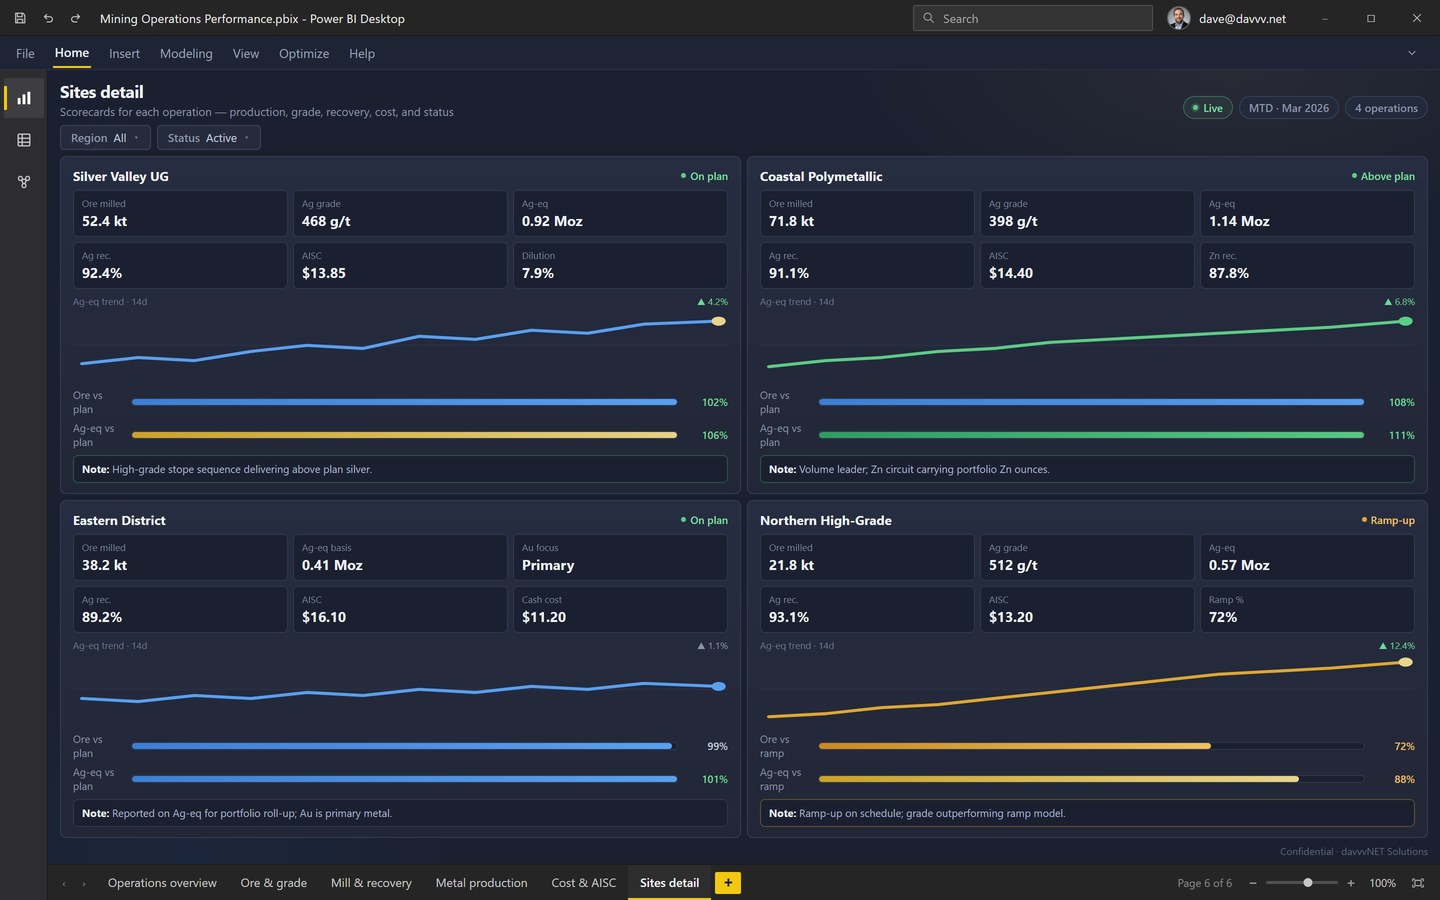Image resolution: width=1440 pixels, height=900 pixels.
Task: Click the $11.20 Cash cost value
Action: [x=544, y=617]
